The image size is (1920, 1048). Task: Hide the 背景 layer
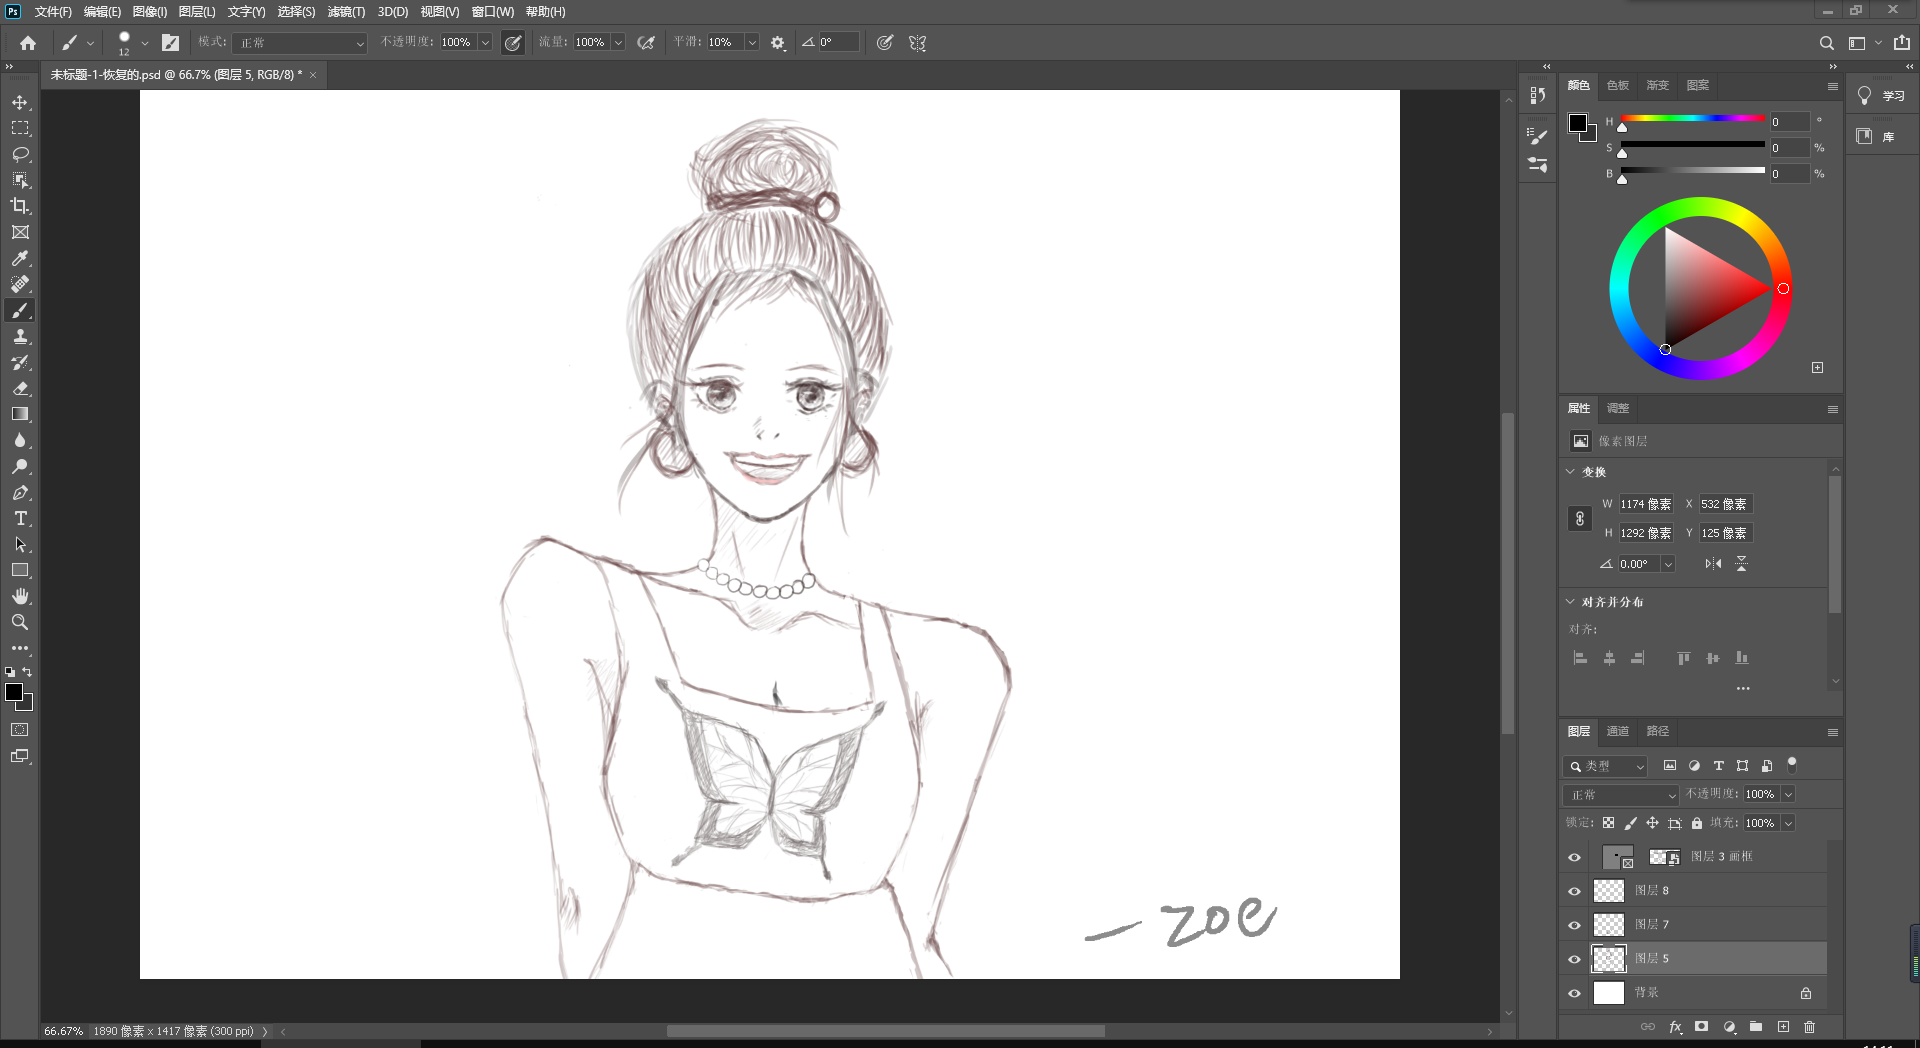(x=1575, y=992)
